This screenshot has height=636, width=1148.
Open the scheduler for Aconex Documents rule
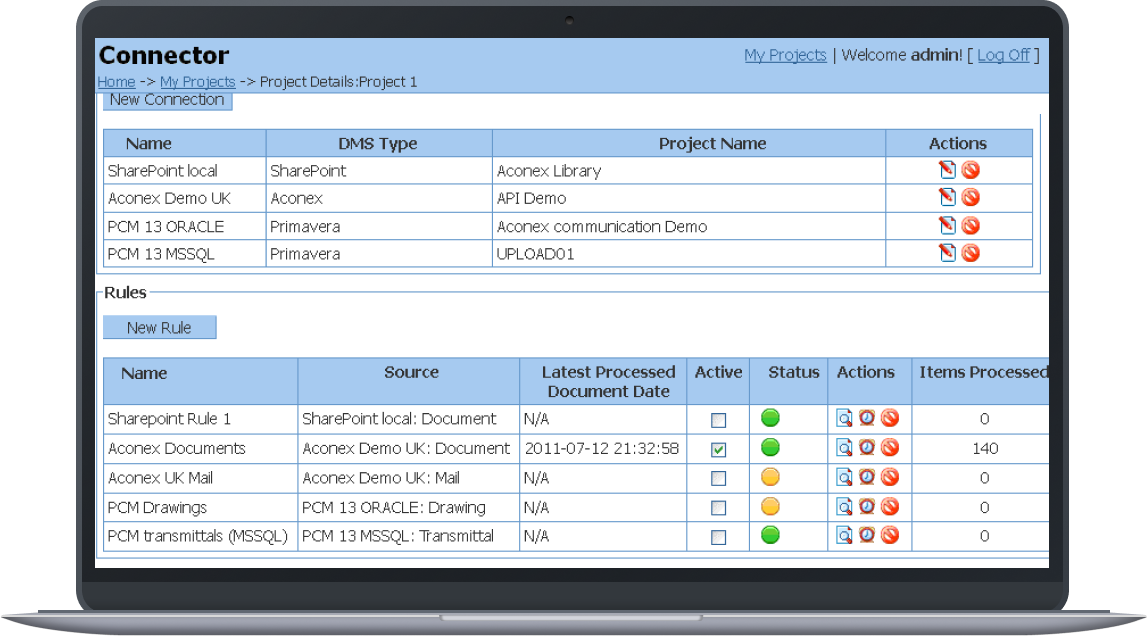click(866, 447)
